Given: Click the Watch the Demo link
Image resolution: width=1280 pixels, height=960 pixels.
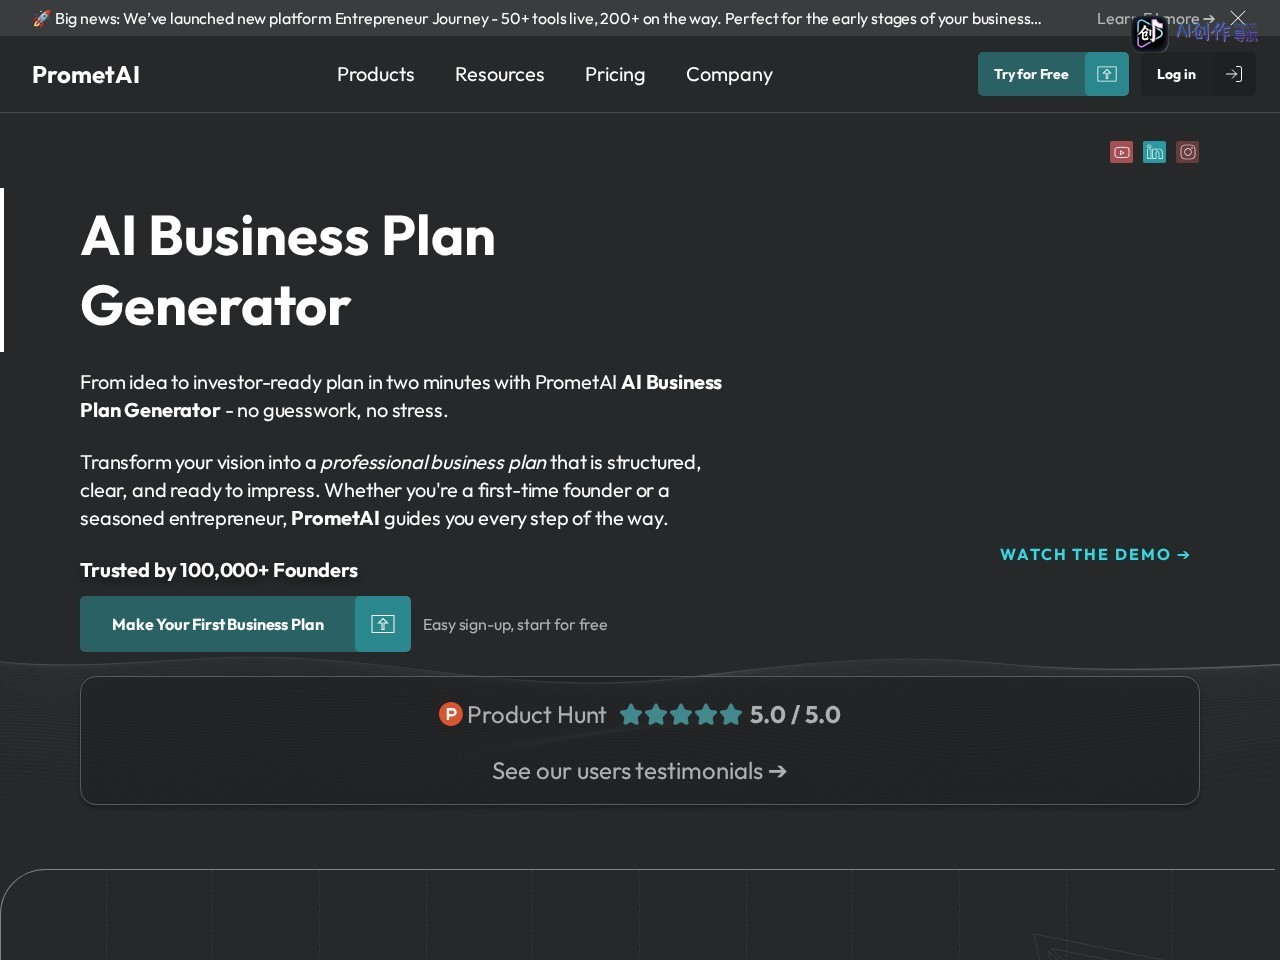Looking at the screenshot, I should pyautogui.click(x=1095, y=554).
